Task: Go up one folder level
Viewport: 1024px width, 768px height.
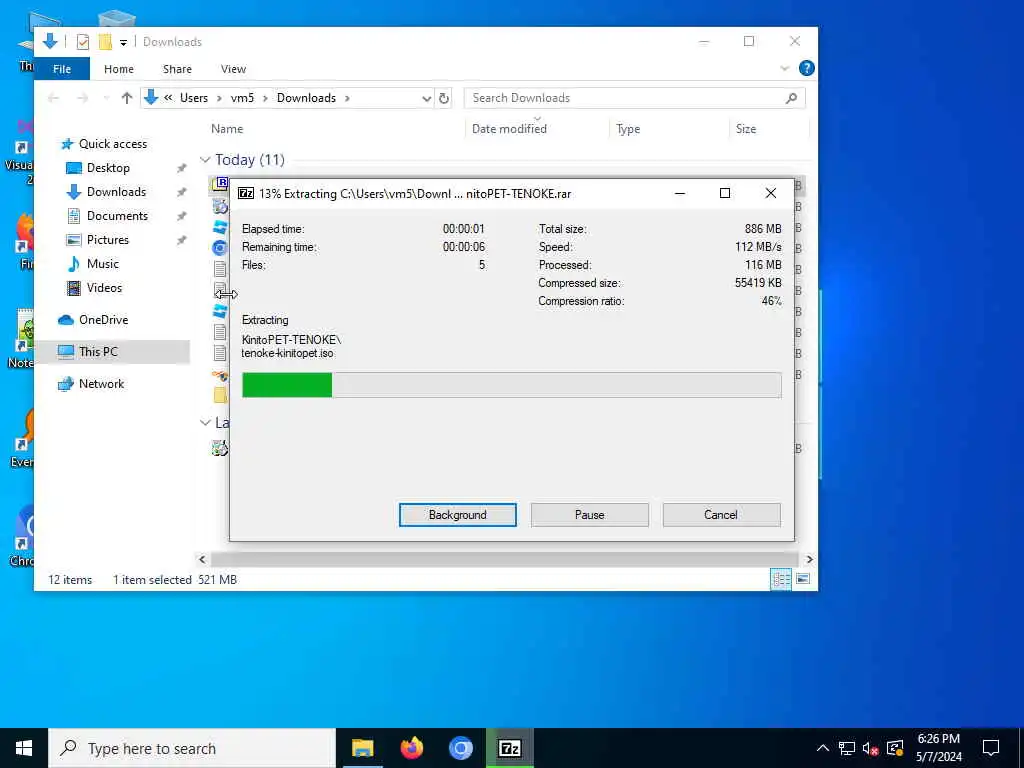Action: (127, 98)
